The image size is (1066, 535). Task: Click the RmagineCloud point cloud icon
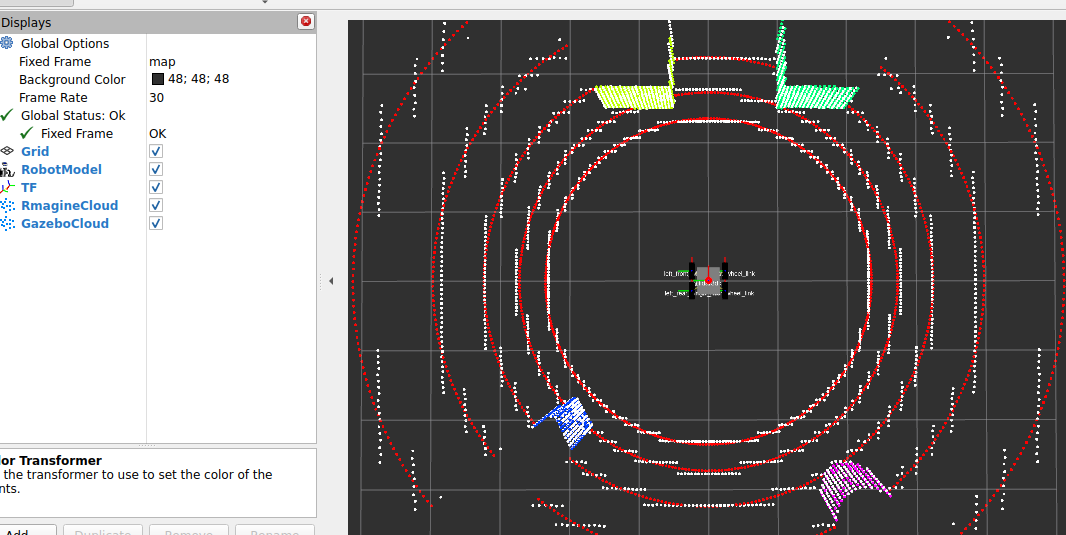click(7, 205)
